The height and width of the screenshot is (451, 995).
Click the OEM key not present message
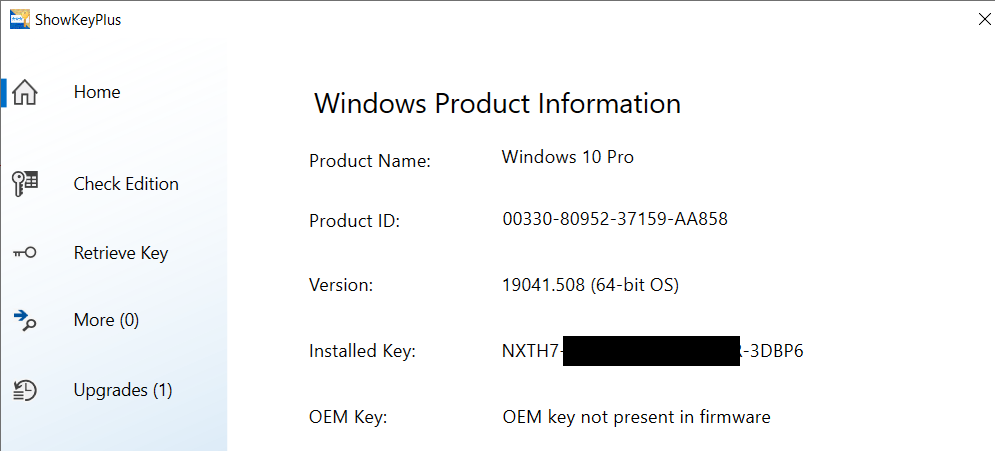636,417
